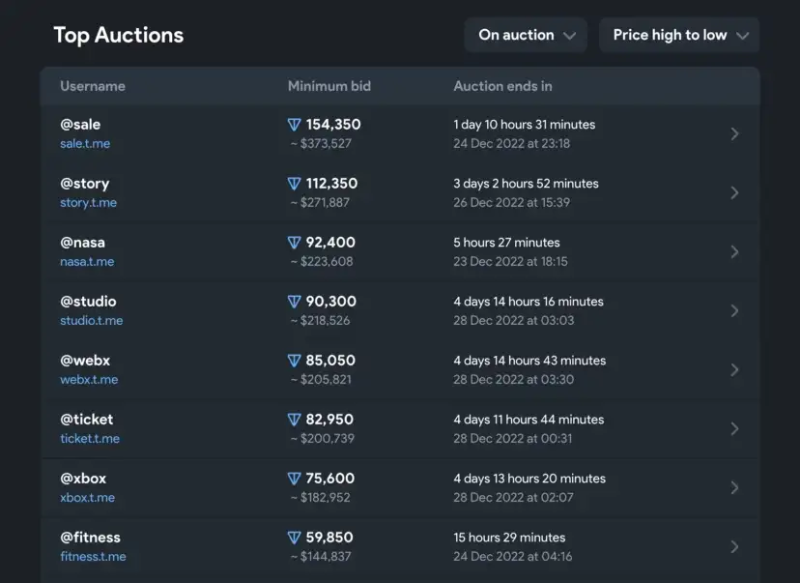Click the "Username" column header

tap(92, 86)
